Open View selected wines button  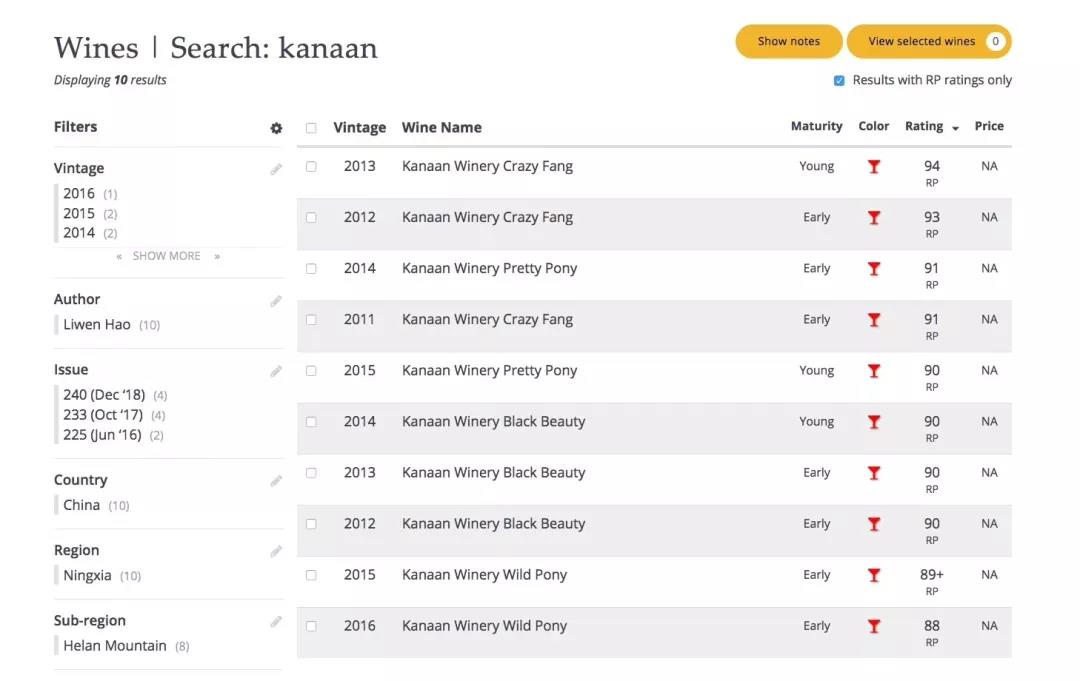click(929, 41)
